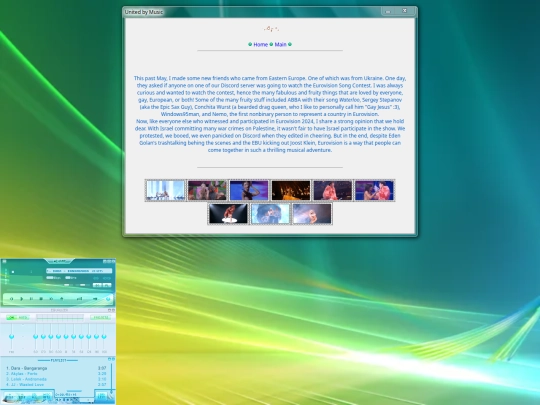The height and width of the screenshot is (405, 540).
Task: Start playback with the player's play button
Action: point(21,299)
